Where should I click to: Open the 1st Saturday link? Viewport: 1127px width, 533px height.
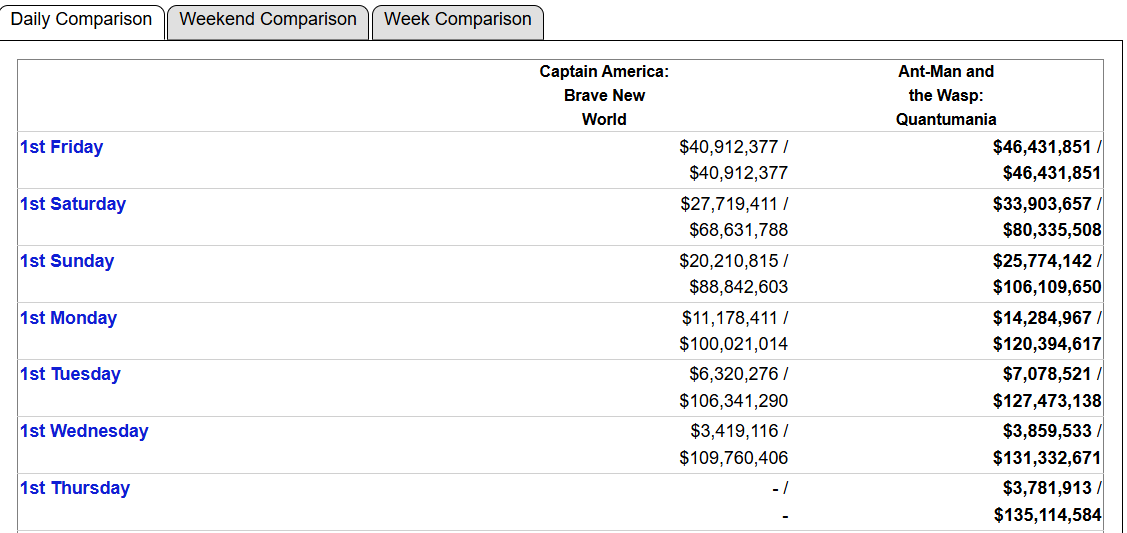[x=73, y=204]
